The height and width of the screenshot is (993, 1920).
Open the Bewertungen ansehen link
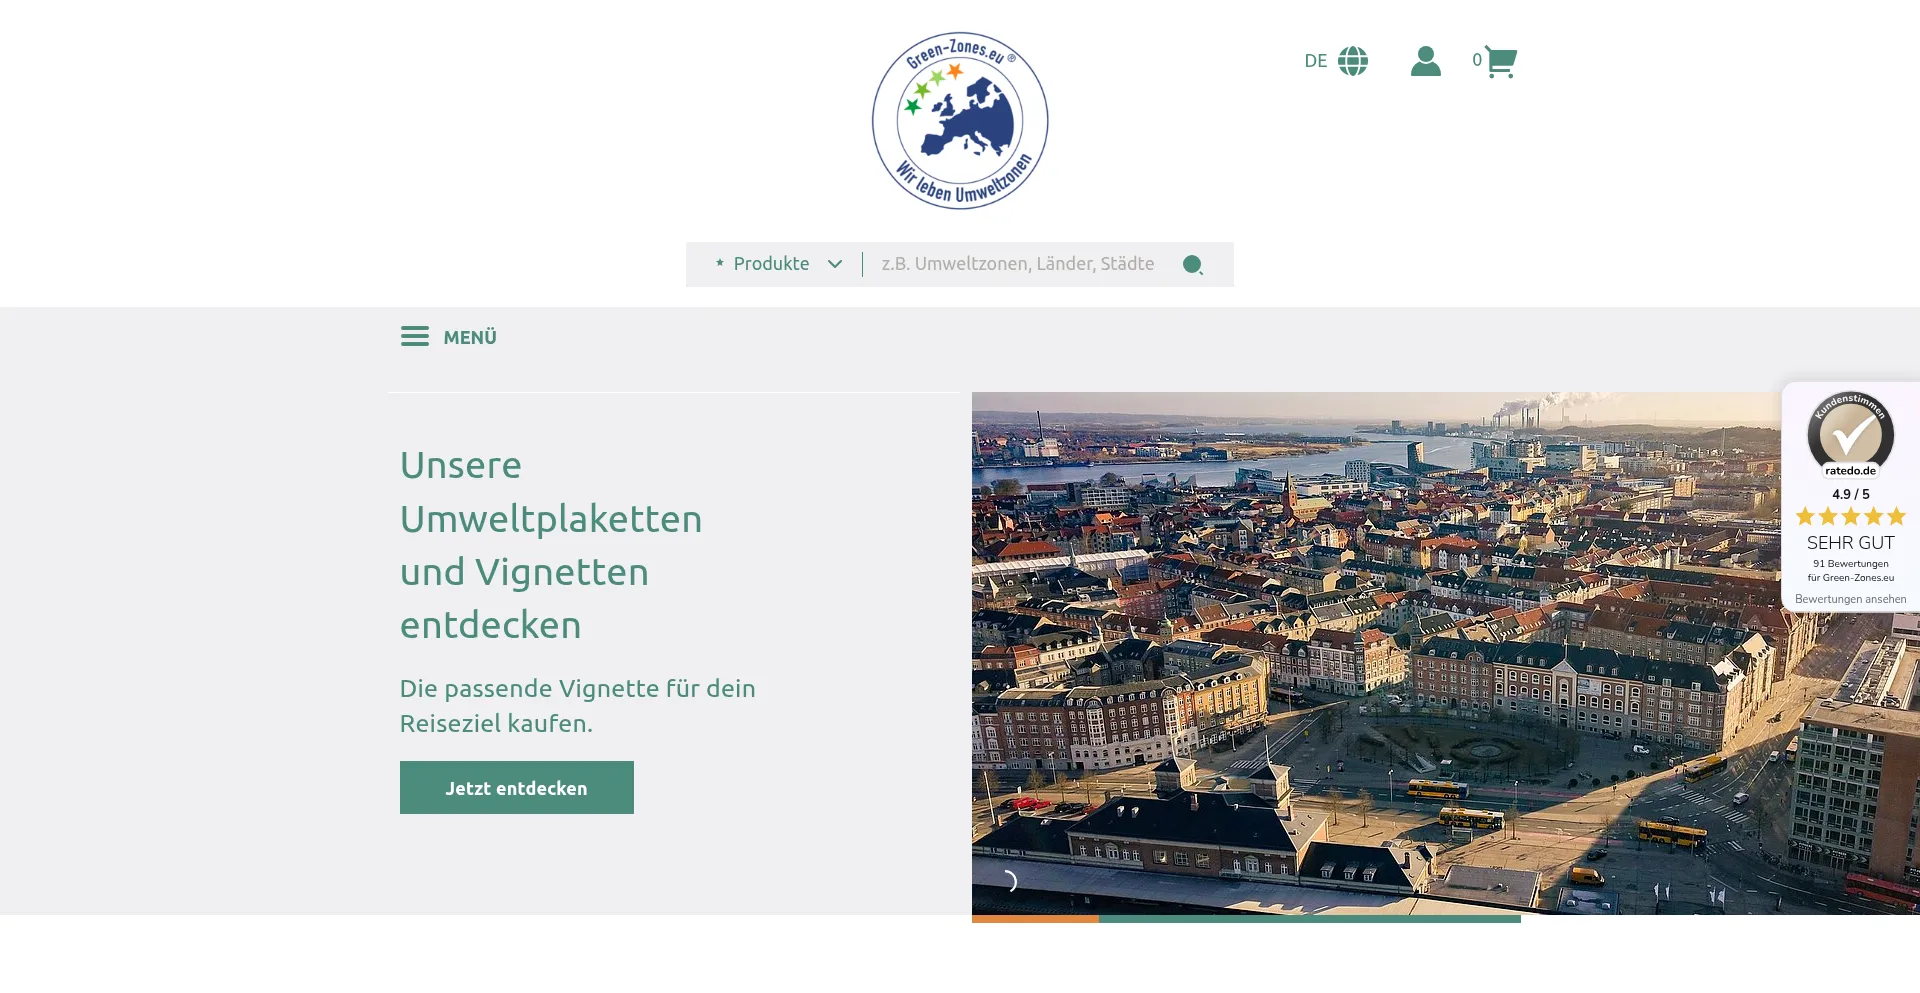click(x=1850, y=599)
